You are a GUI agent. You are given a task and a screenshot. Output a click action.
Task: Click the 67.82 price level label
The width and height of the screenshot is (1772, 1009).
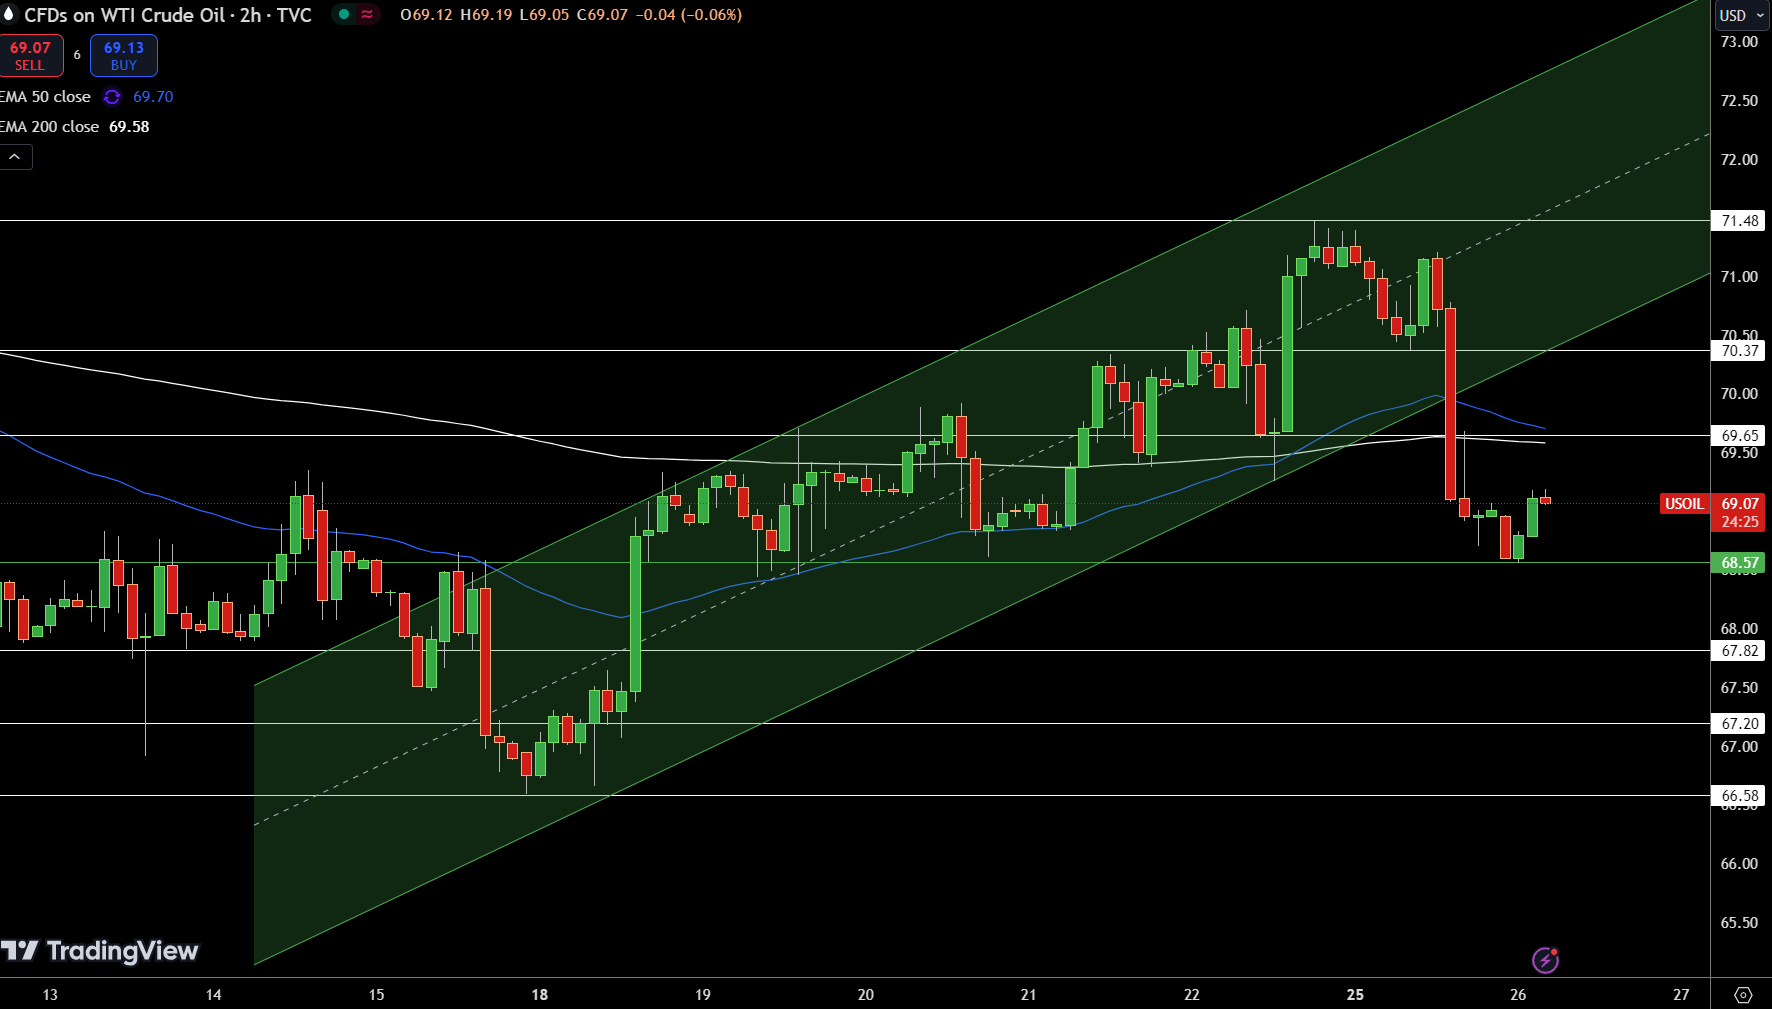point(1740,651)
